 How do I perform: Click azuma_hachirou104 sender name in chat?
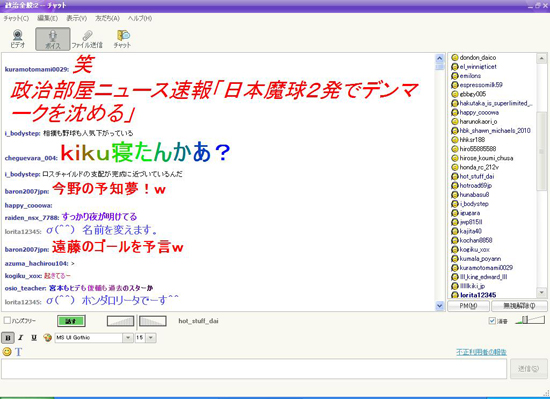(x=36, y=263)
